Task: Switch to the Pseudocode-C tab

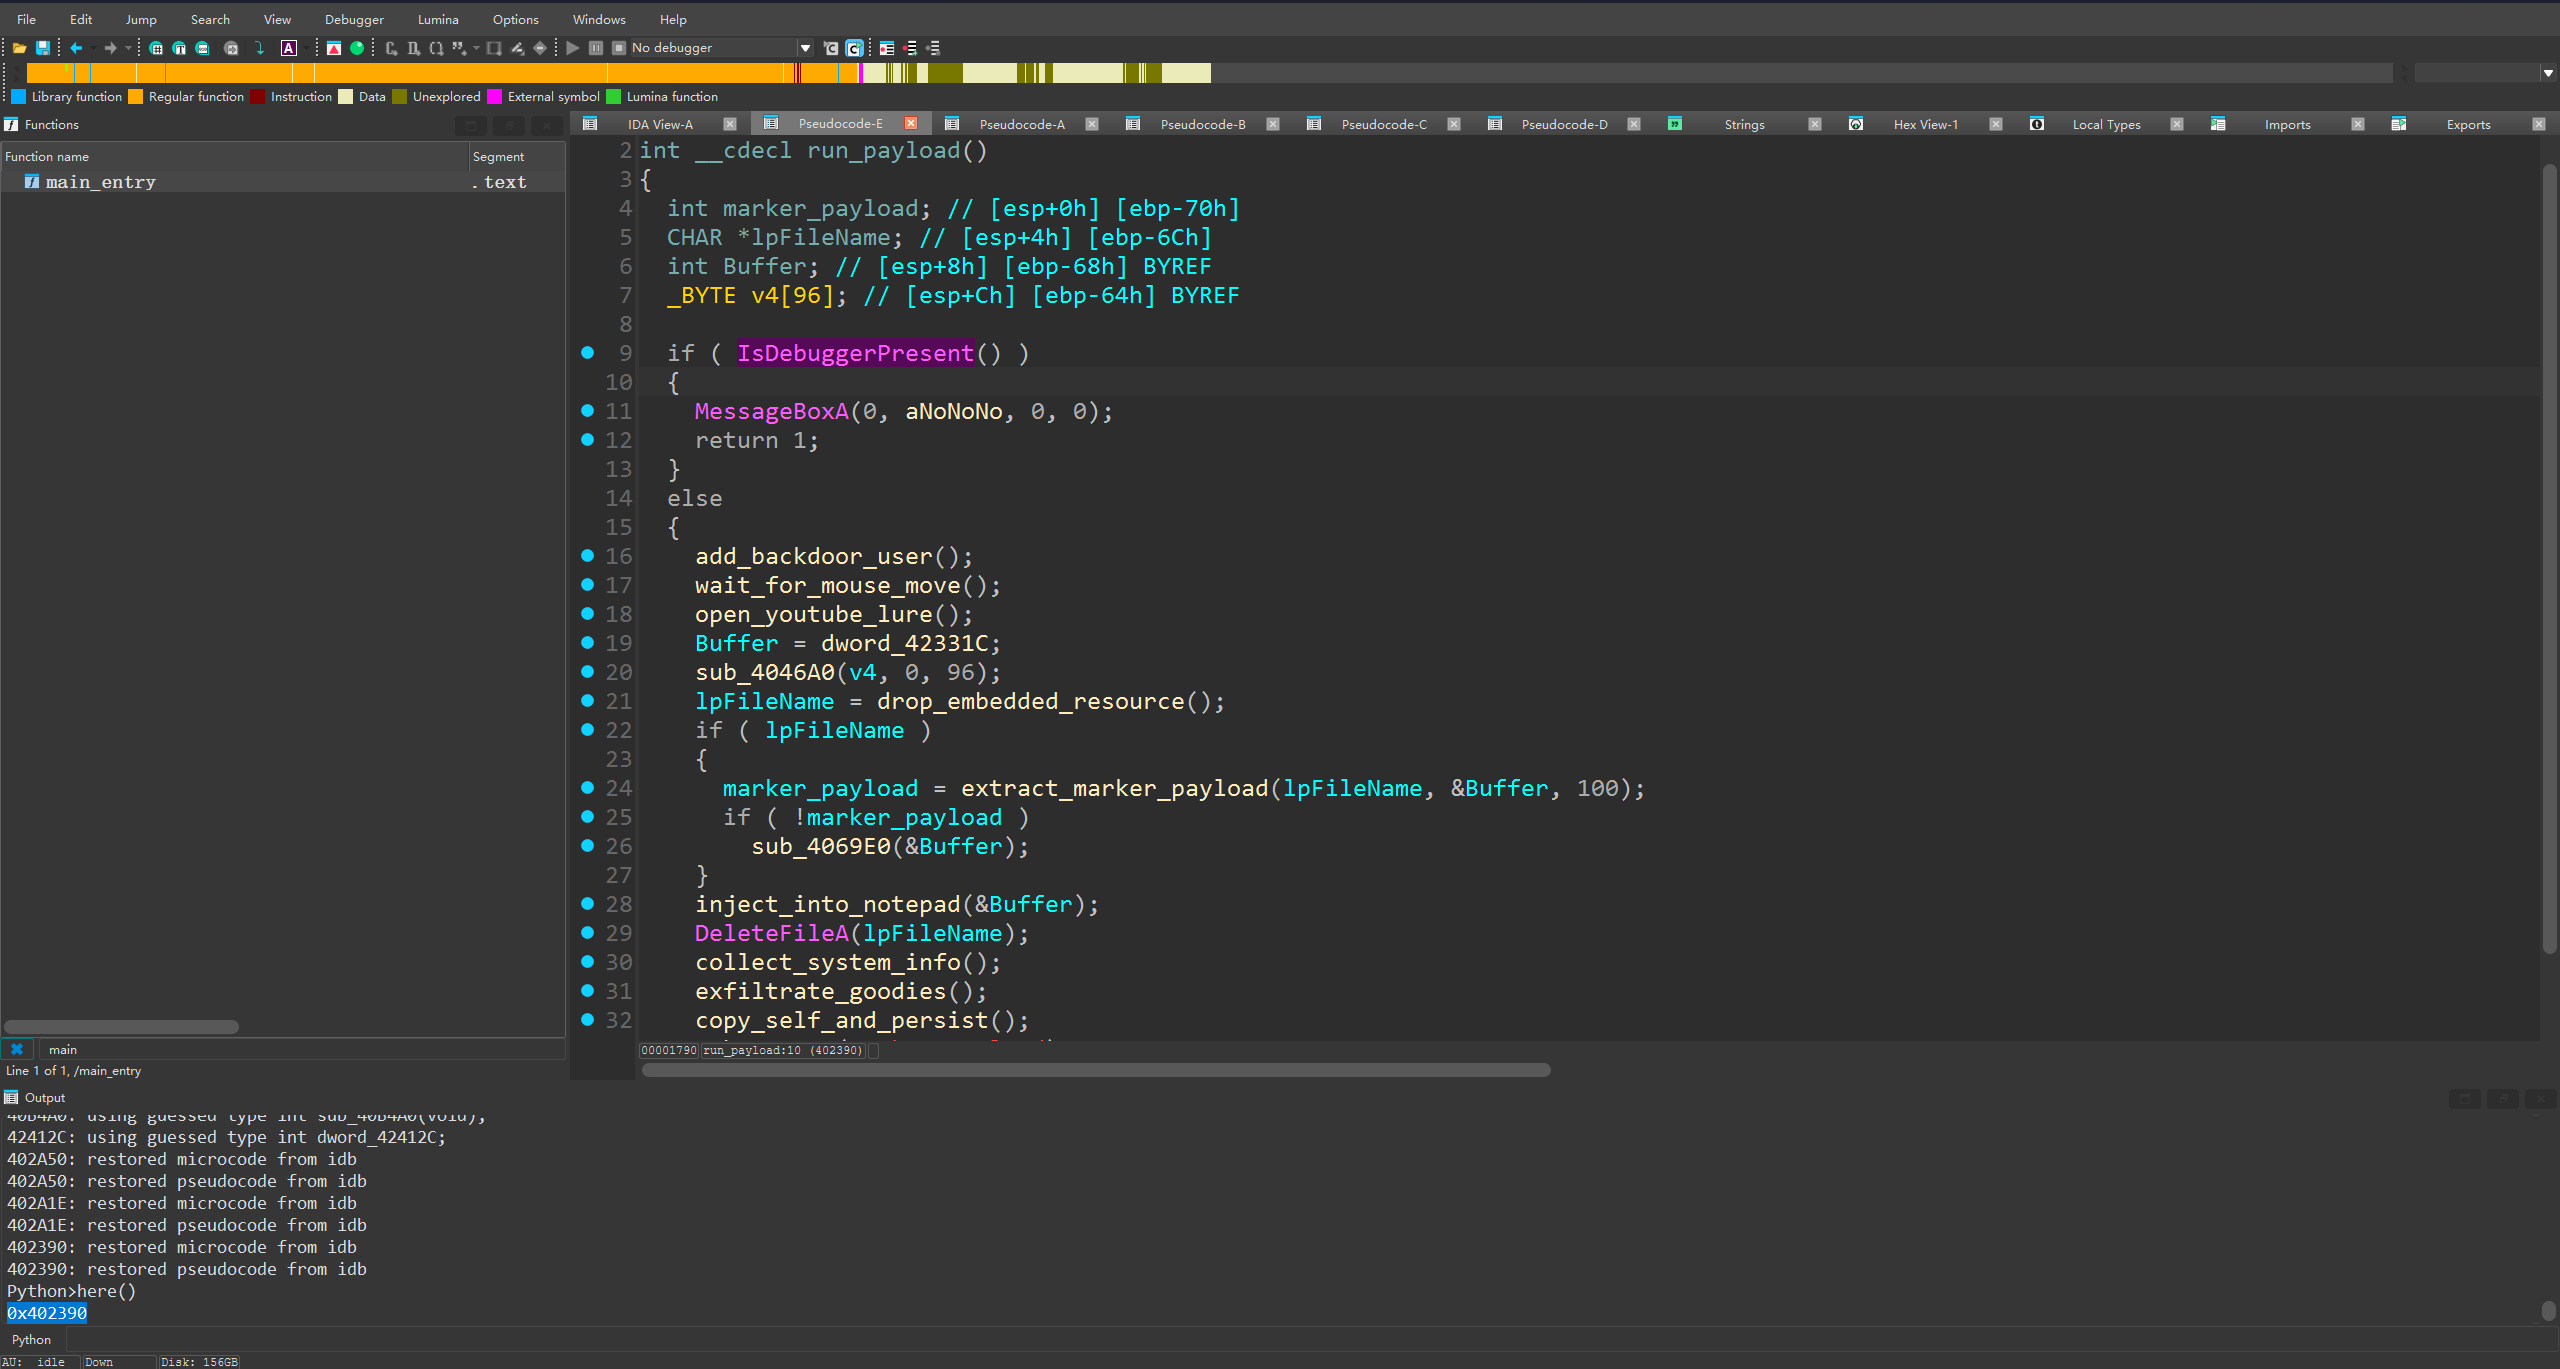Action: 1384,124
